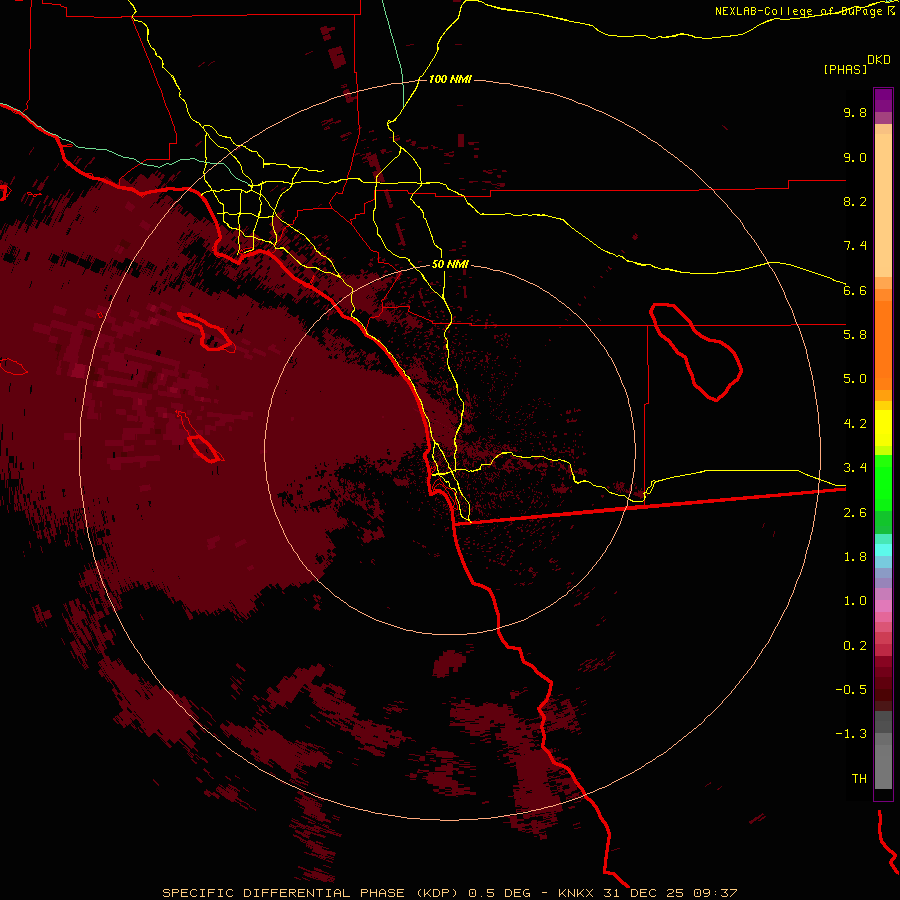The width and height of the screenshot is (900, 900).
Task: Click the 0.5 DEG elevation text in the caption
Action: (x=499, y=893)
